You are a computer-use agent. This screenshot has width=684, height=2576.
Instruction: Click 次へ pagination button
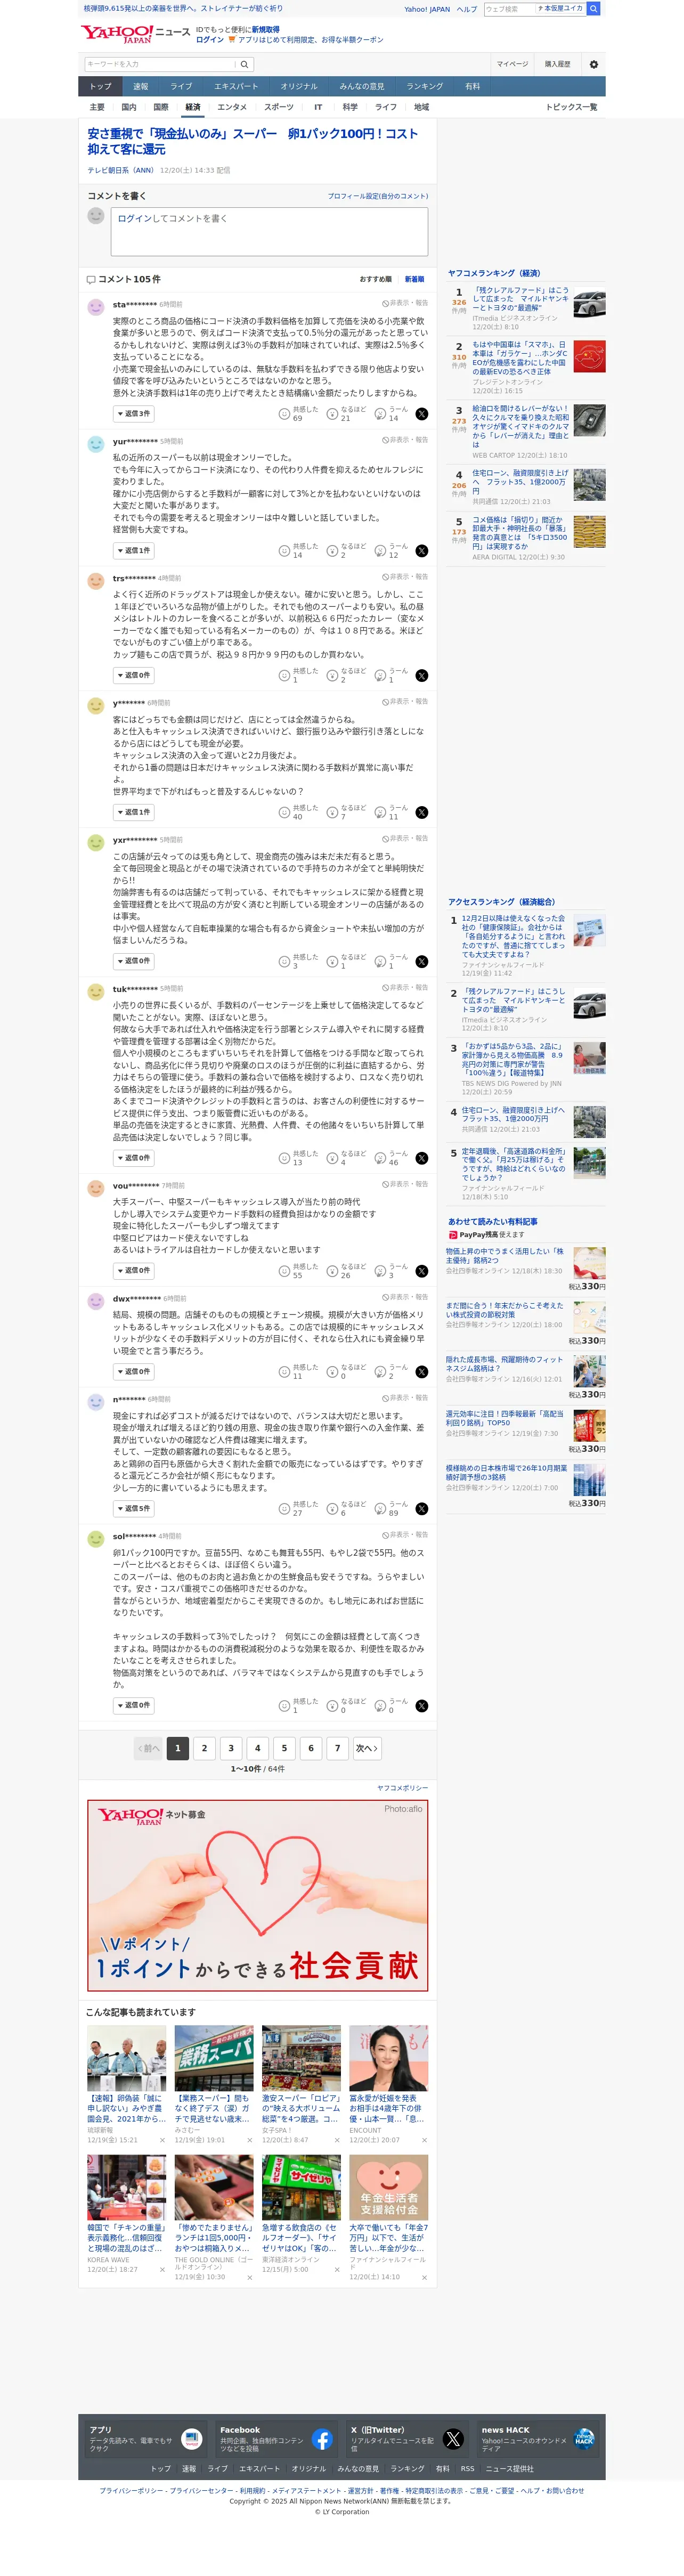(367, 1748)
